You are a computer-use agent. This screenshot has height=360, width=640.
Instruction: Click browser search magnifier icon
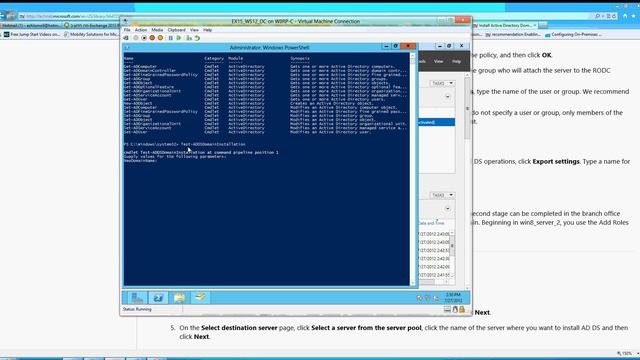[598, 16]
